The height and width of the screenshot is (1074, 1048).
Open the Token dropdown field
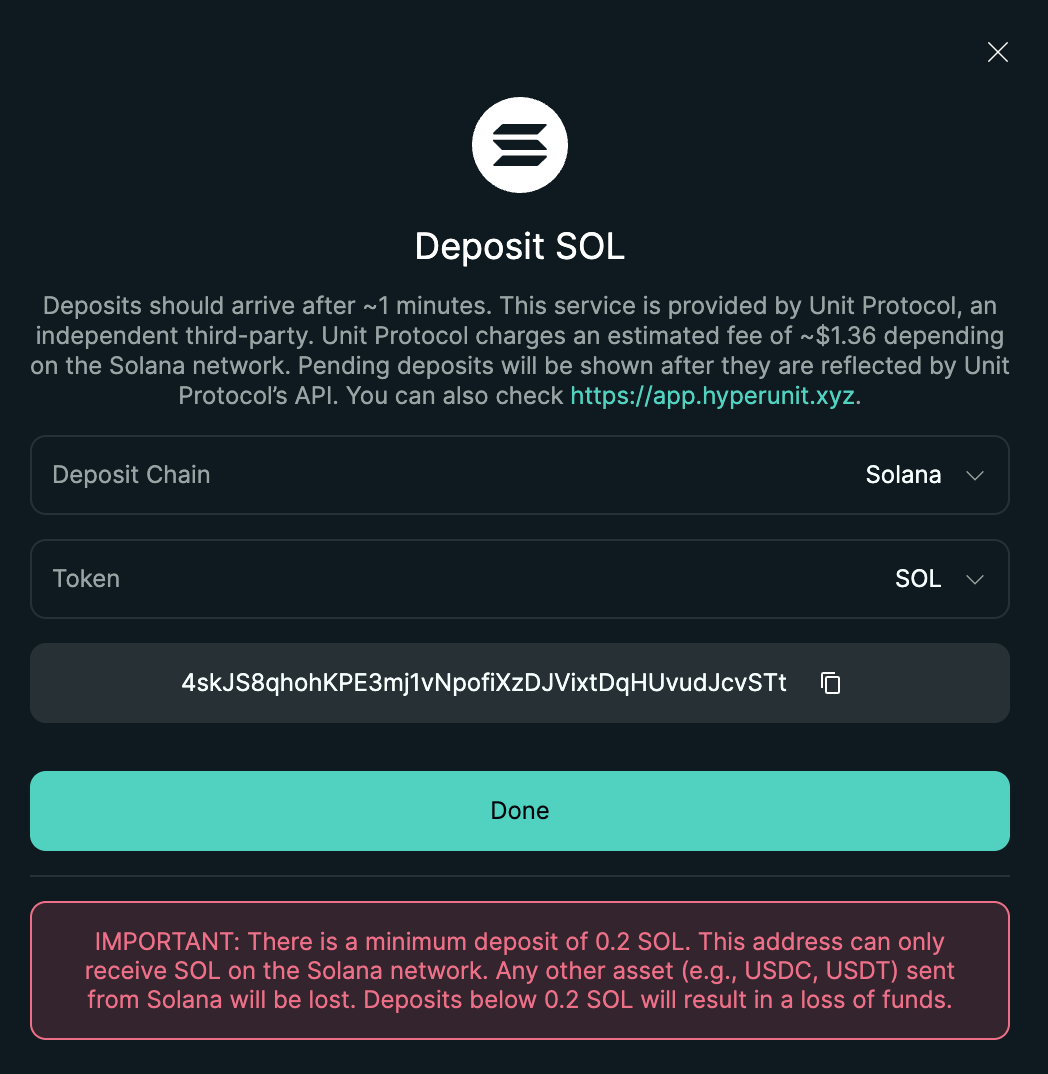[x=519, y=579]
